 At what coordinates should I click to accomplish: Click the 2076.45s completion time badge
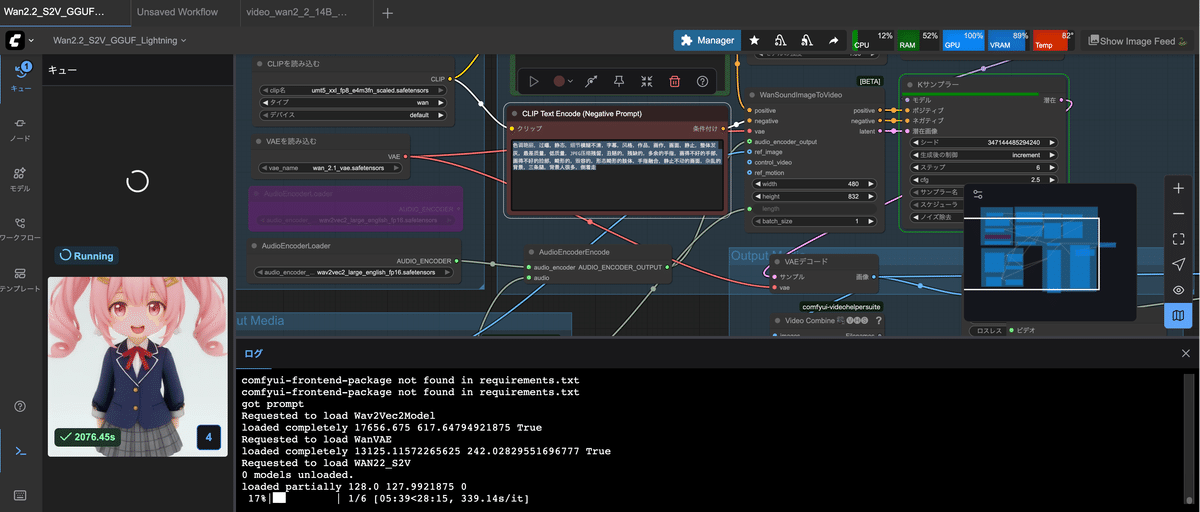(x=89, y=437)
